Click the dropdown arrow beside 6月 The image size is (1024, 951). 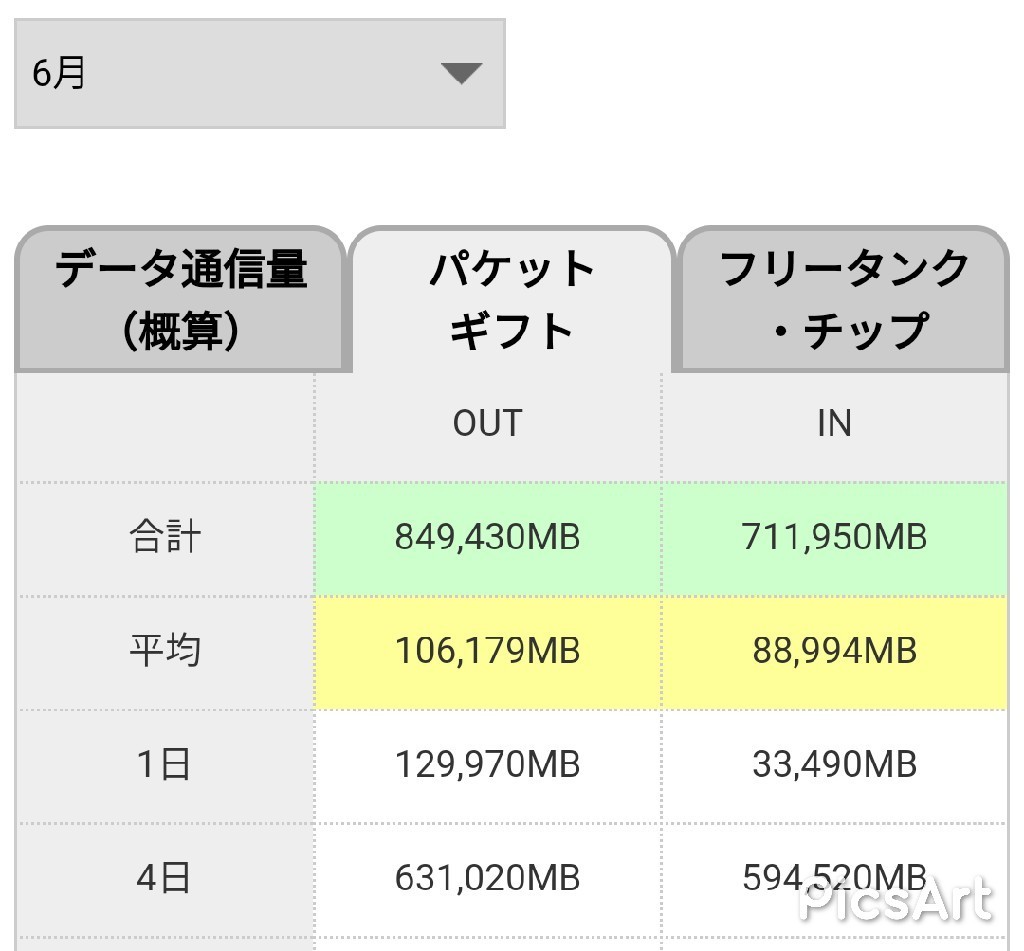461,73
